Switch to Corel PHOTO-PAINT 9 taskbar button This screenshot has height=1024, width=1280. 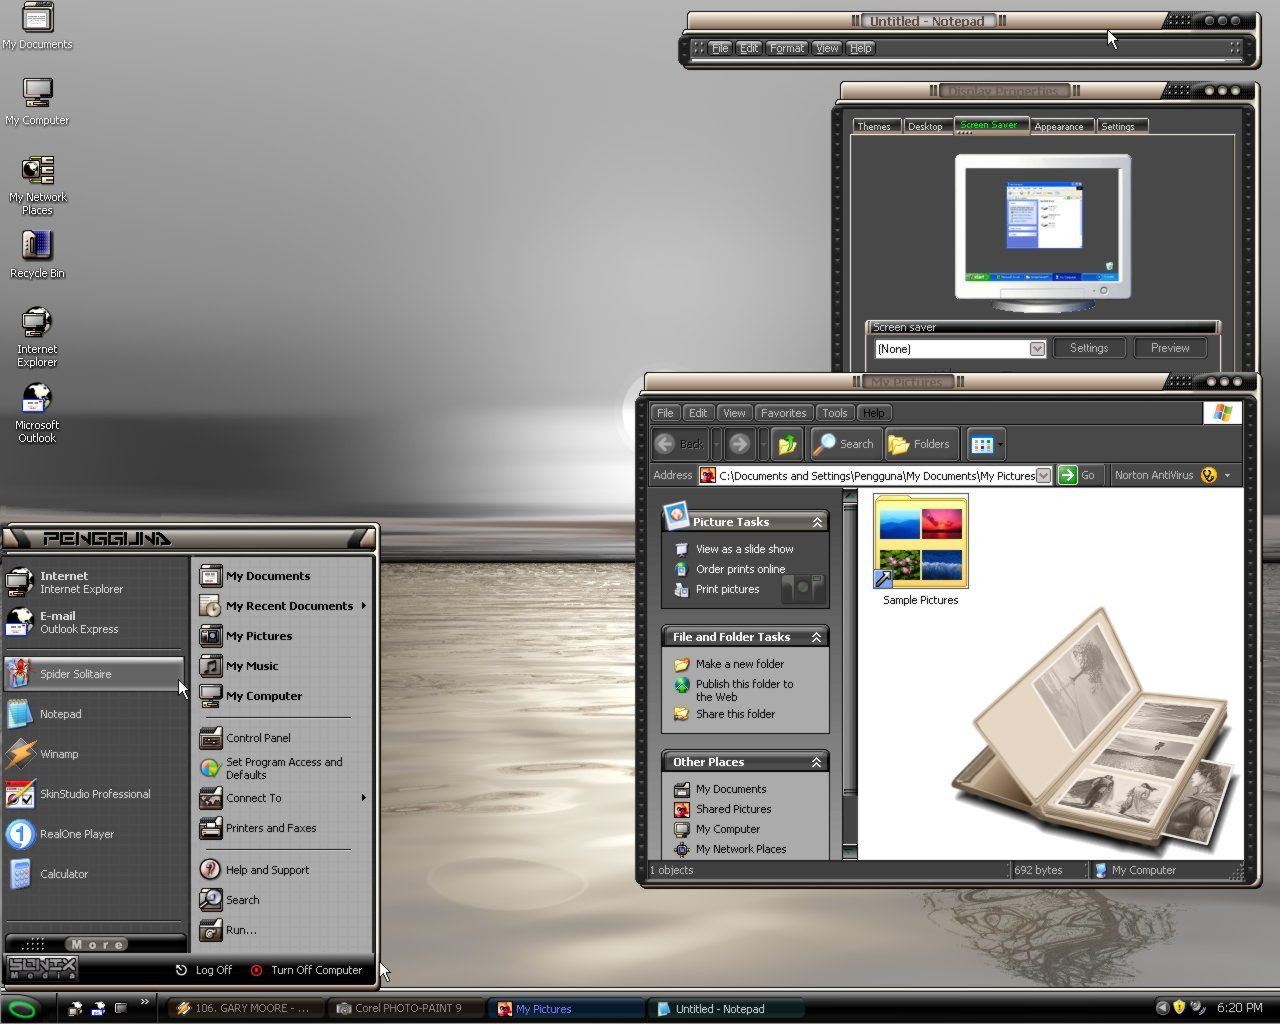click(406, 1009)
